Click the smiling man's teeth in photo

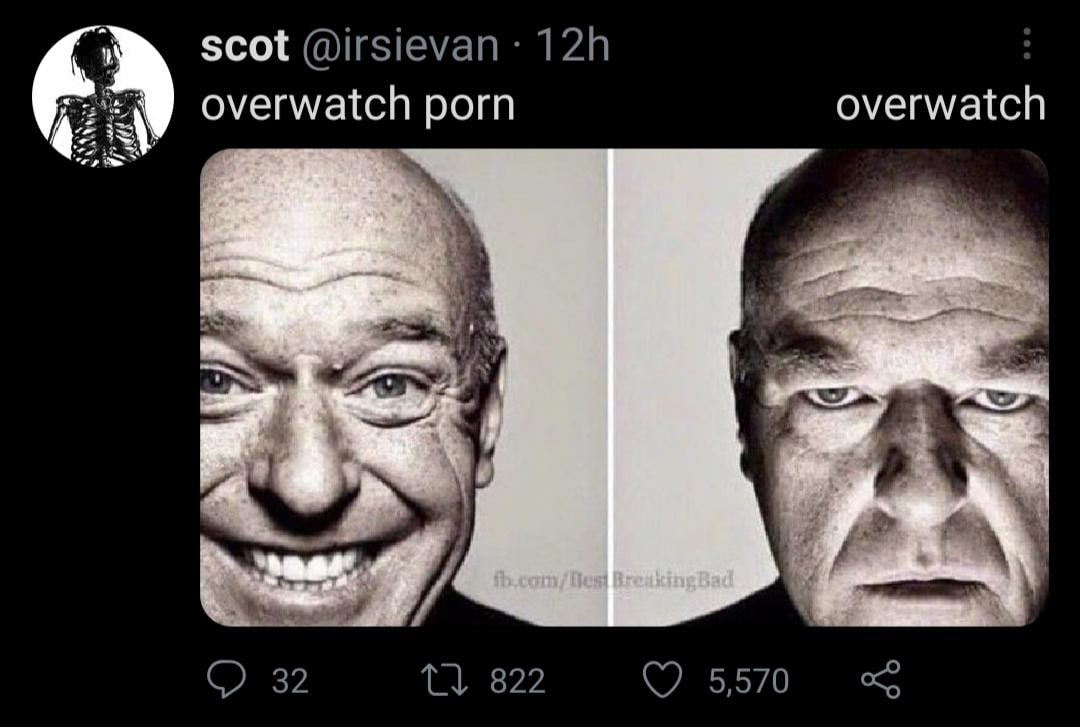[303, 565]
